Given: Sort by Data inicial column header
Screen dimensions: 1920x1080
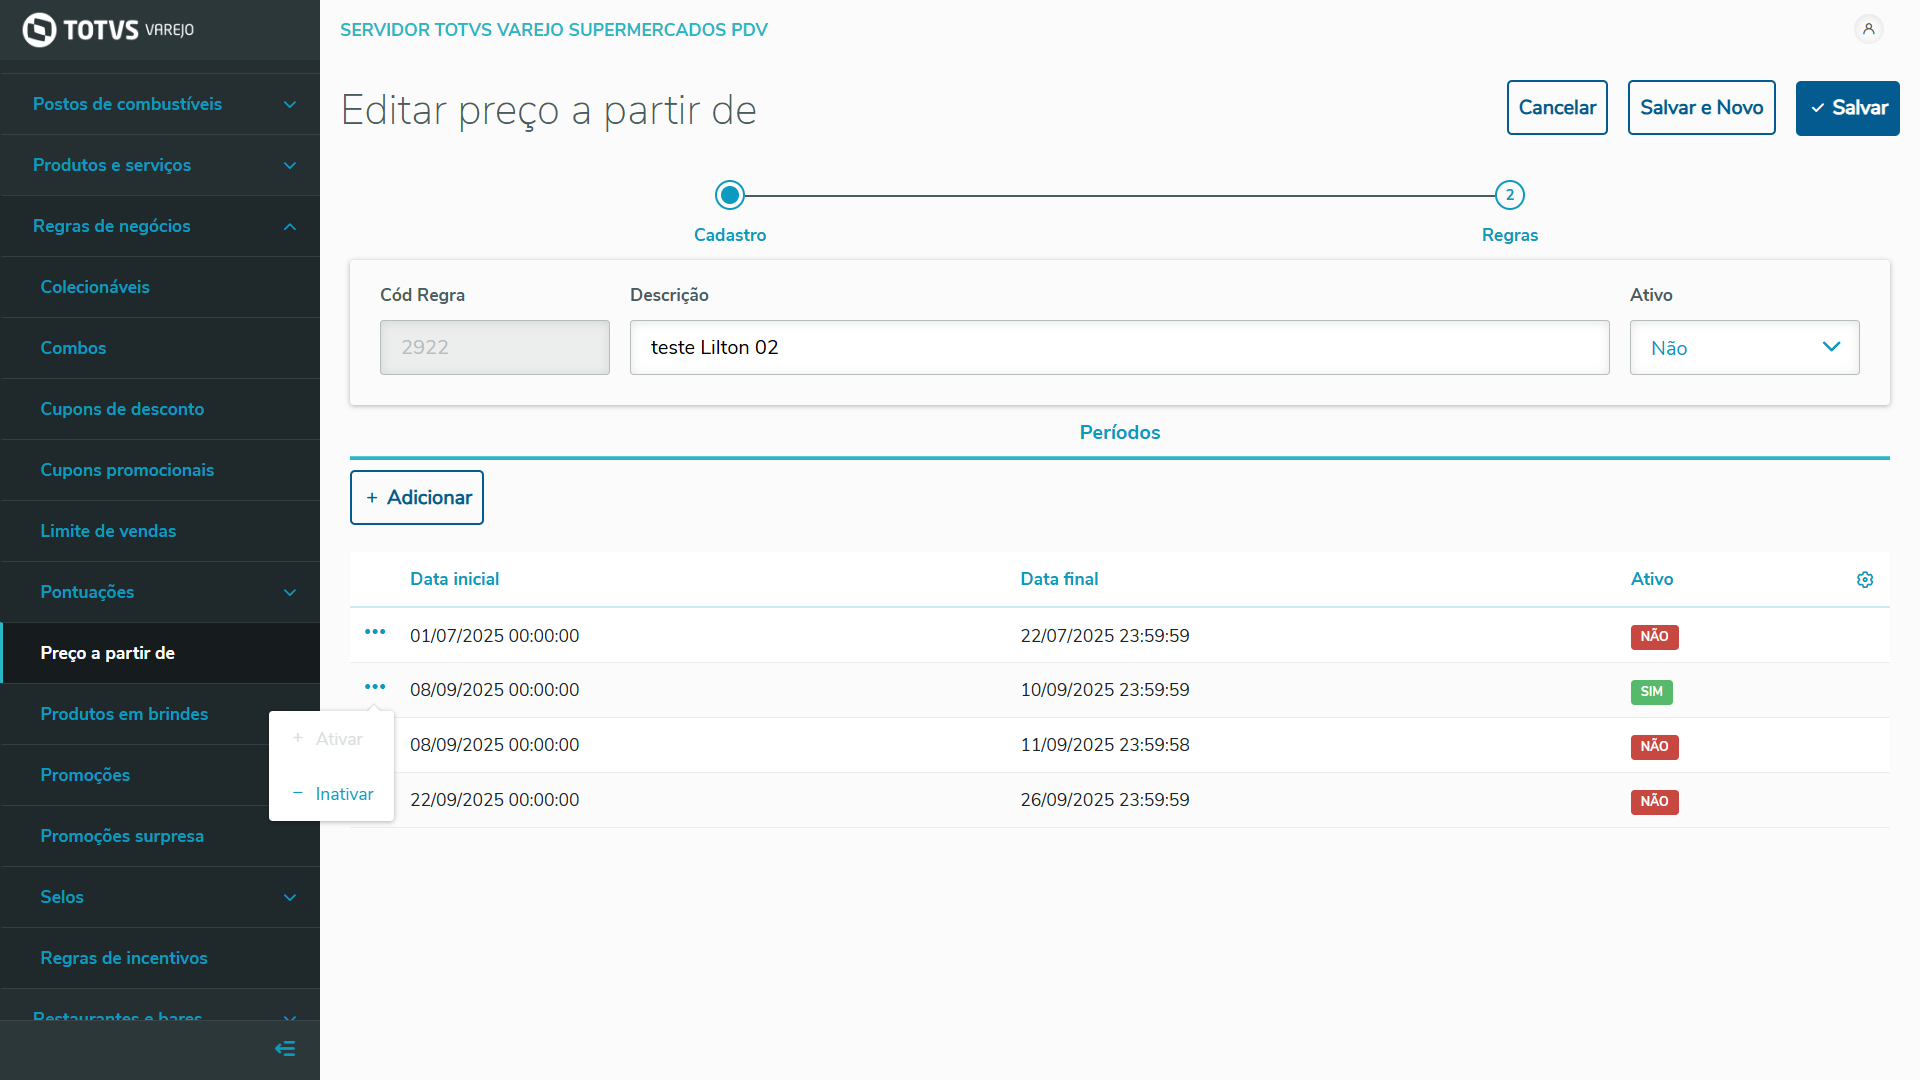Looking at the screenshot, I should coord(454,579).
